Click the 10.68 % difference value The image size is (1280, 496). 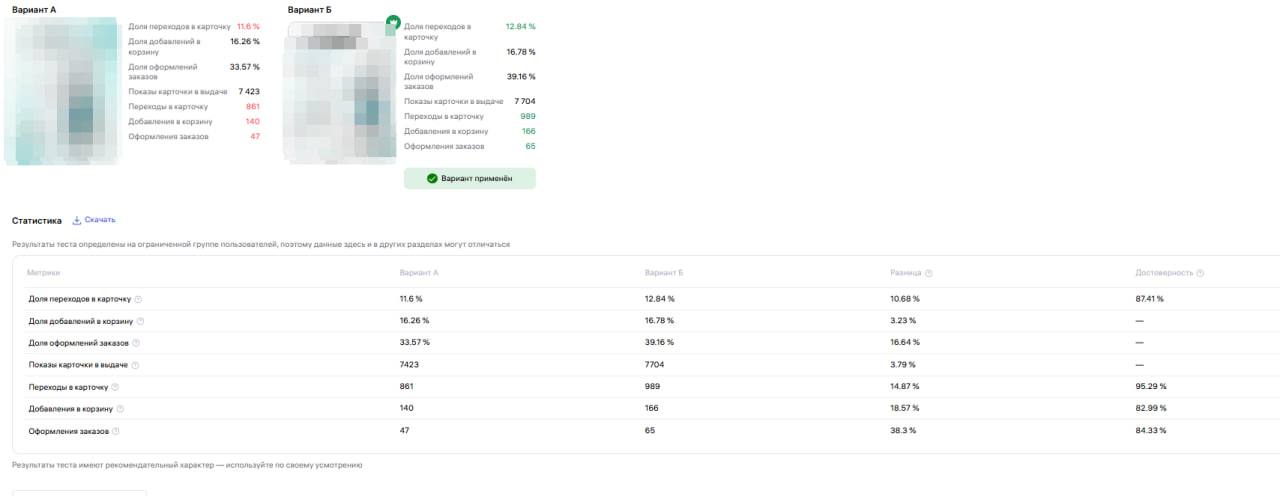tap(905, 299)
